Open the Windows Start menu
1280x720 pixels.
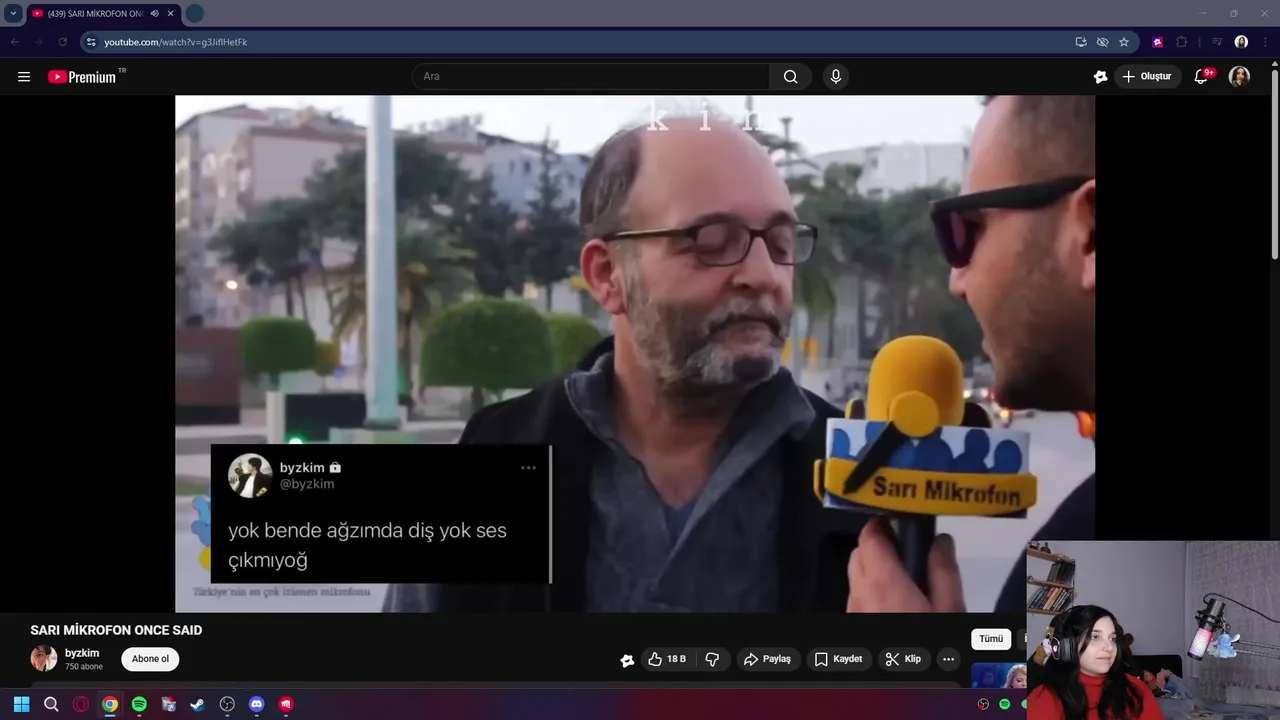(x=21, y=704)
